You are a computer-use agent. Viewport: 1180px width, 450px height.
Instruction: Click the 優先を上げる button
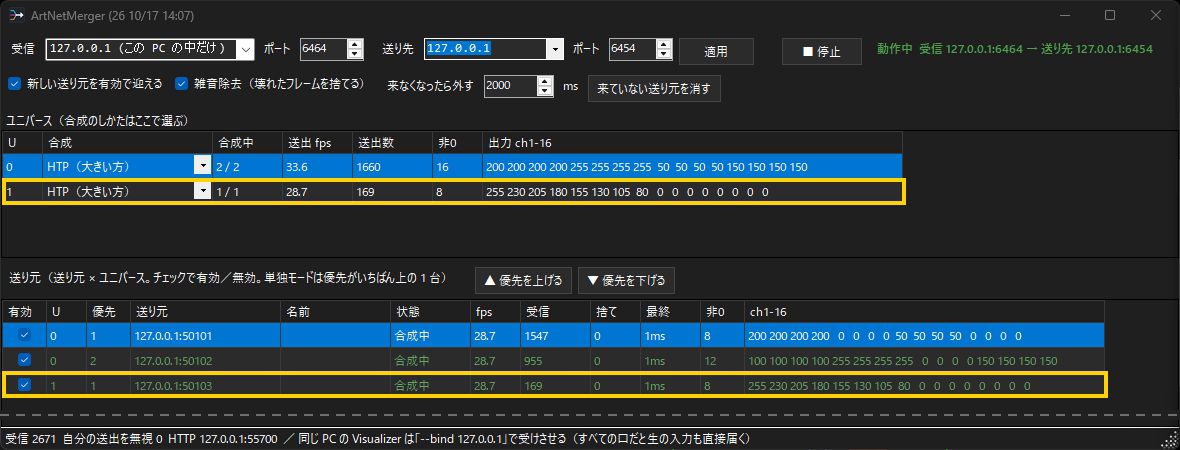(x=523, y=280)
